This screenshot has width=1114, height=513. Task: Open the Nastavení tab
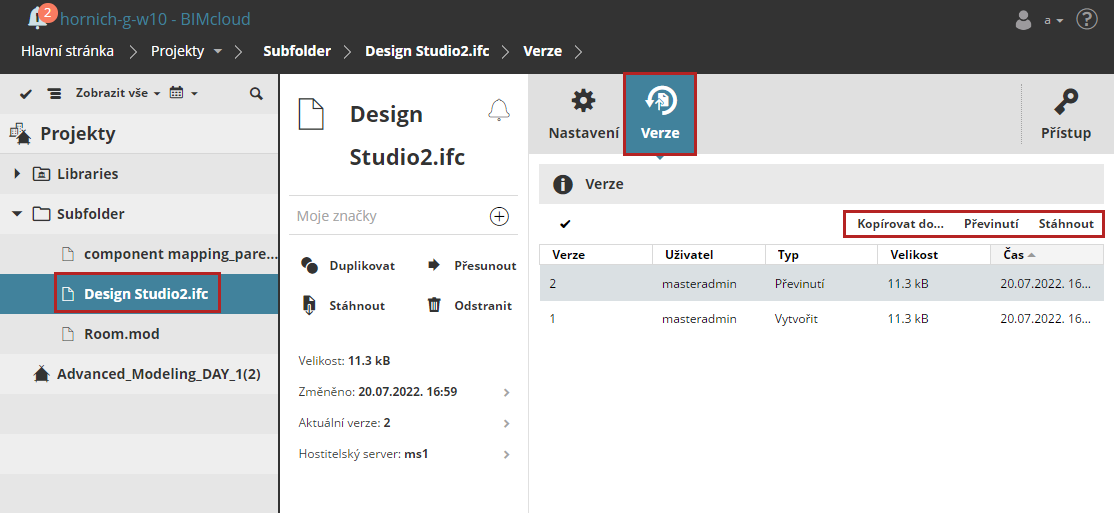click(583, 113)
